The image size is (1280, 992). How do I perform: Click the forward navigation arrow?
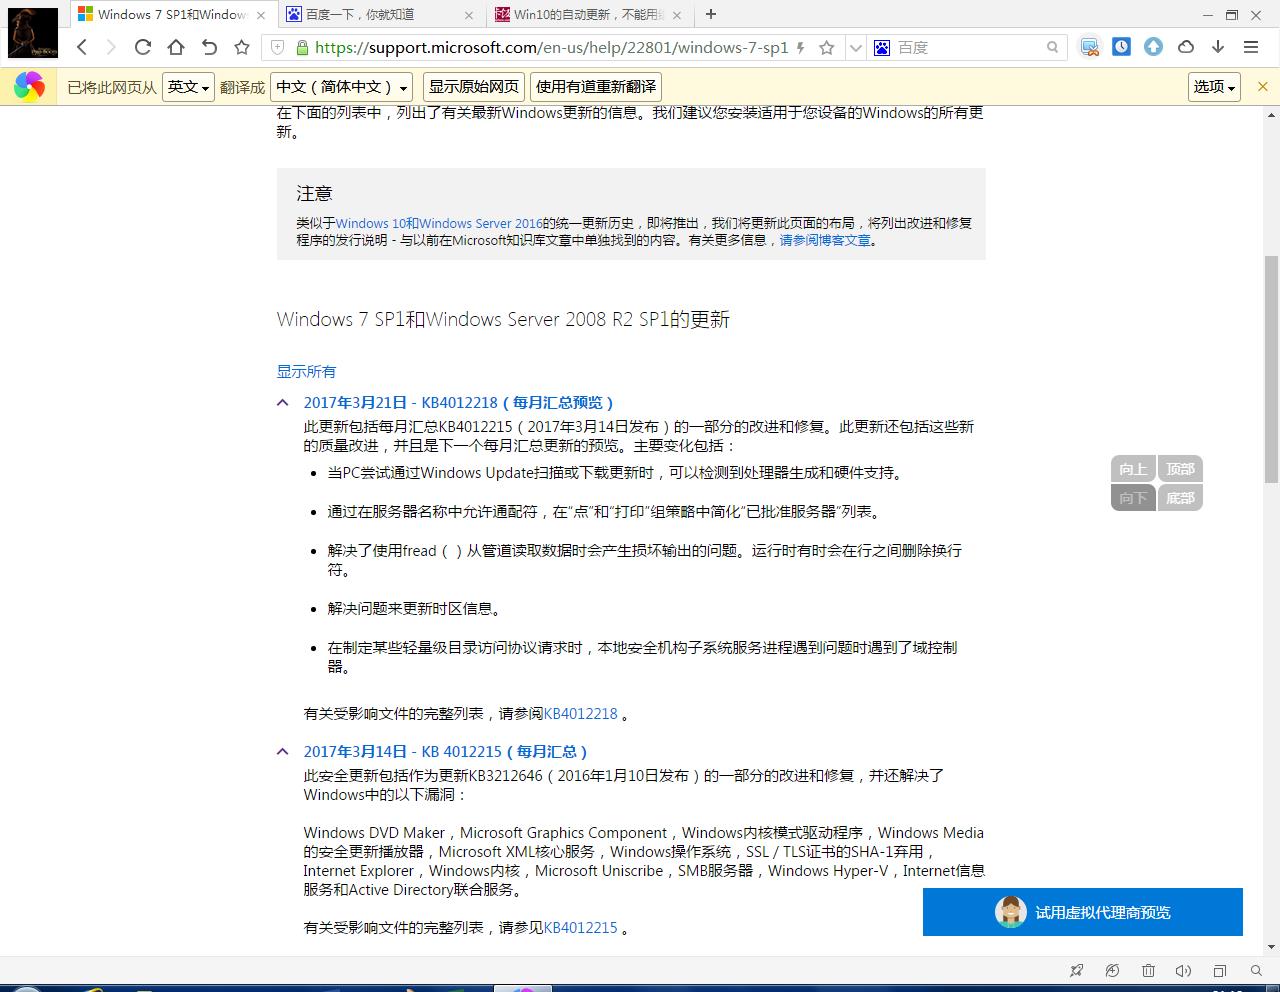tap(111, 47)
